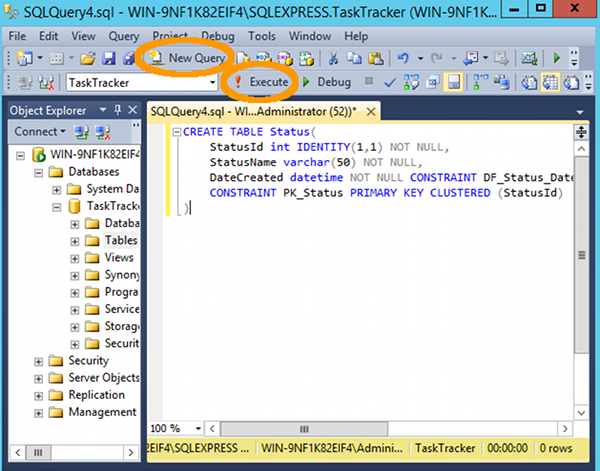Open the Undo history dropdown arrow
600x471 pixels.
pyautogui.click(x=420, y=59)
